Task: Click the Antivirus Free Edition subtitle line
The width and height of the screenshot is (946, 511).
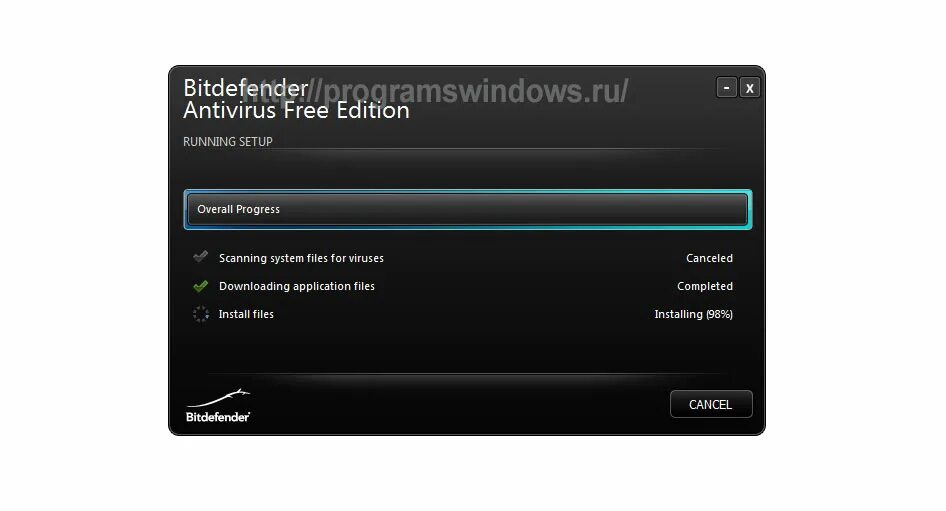Action: [296, 110]
